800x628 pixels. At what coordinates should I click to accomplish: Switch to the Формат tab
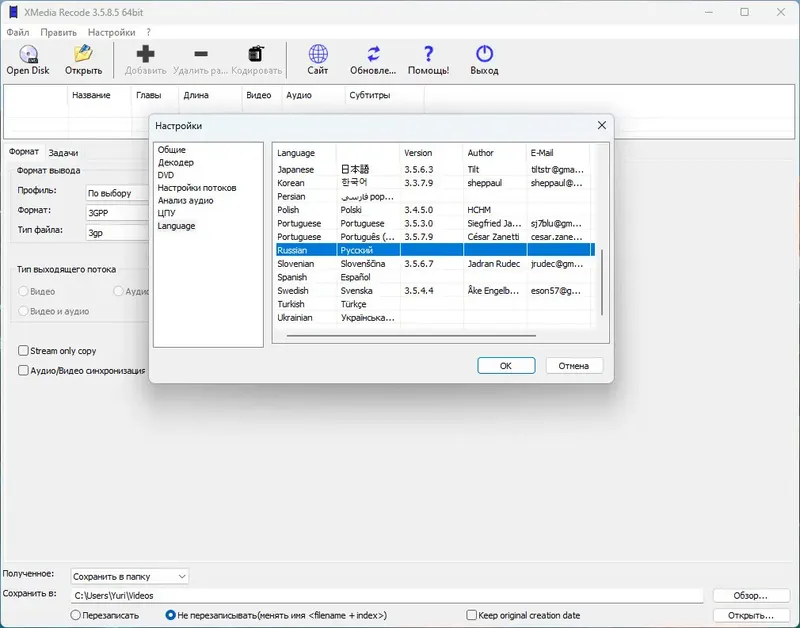pyautogui.click(x=23, y=152)
